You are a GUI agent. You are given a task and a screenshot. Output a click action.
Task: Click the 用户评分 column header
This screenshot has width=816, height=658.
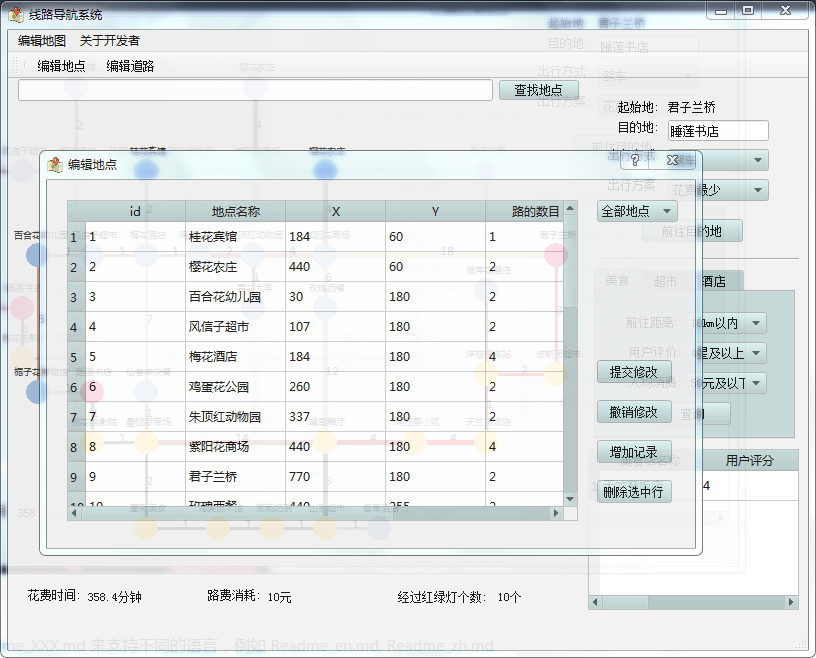pyautogui.click(x=750, y=460)
